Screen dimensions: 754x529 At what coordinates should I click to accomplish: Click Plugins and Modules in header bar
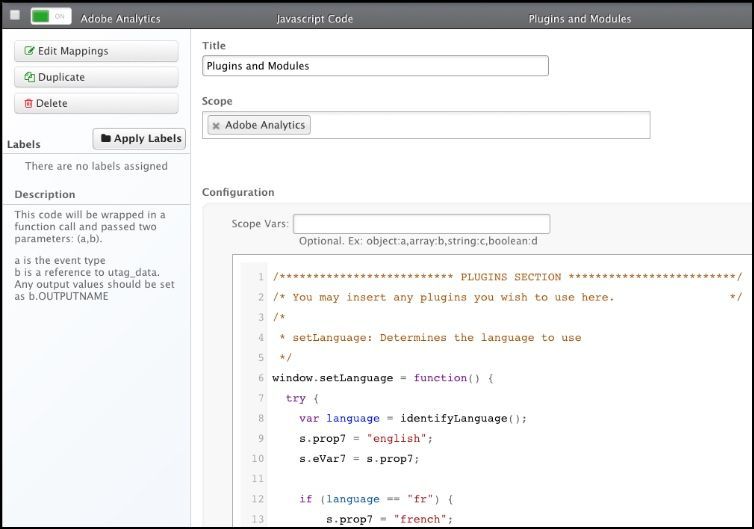pyautogui.click(x=579, y=18)
